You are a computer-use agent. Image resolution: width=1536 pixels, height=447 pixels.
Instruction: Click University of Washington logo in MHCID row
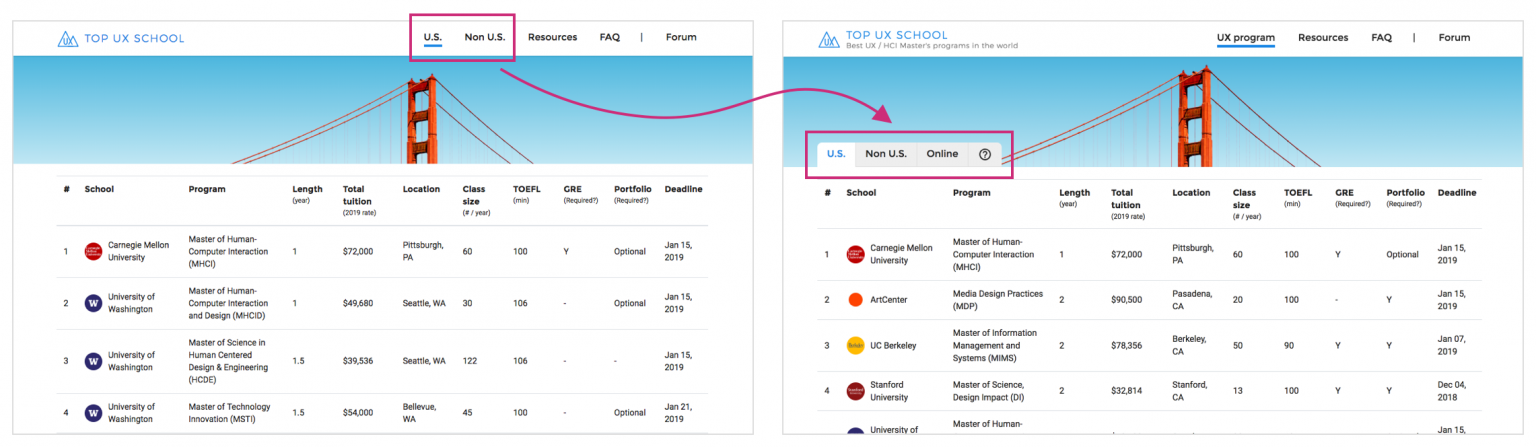click(x=93, y=303)
